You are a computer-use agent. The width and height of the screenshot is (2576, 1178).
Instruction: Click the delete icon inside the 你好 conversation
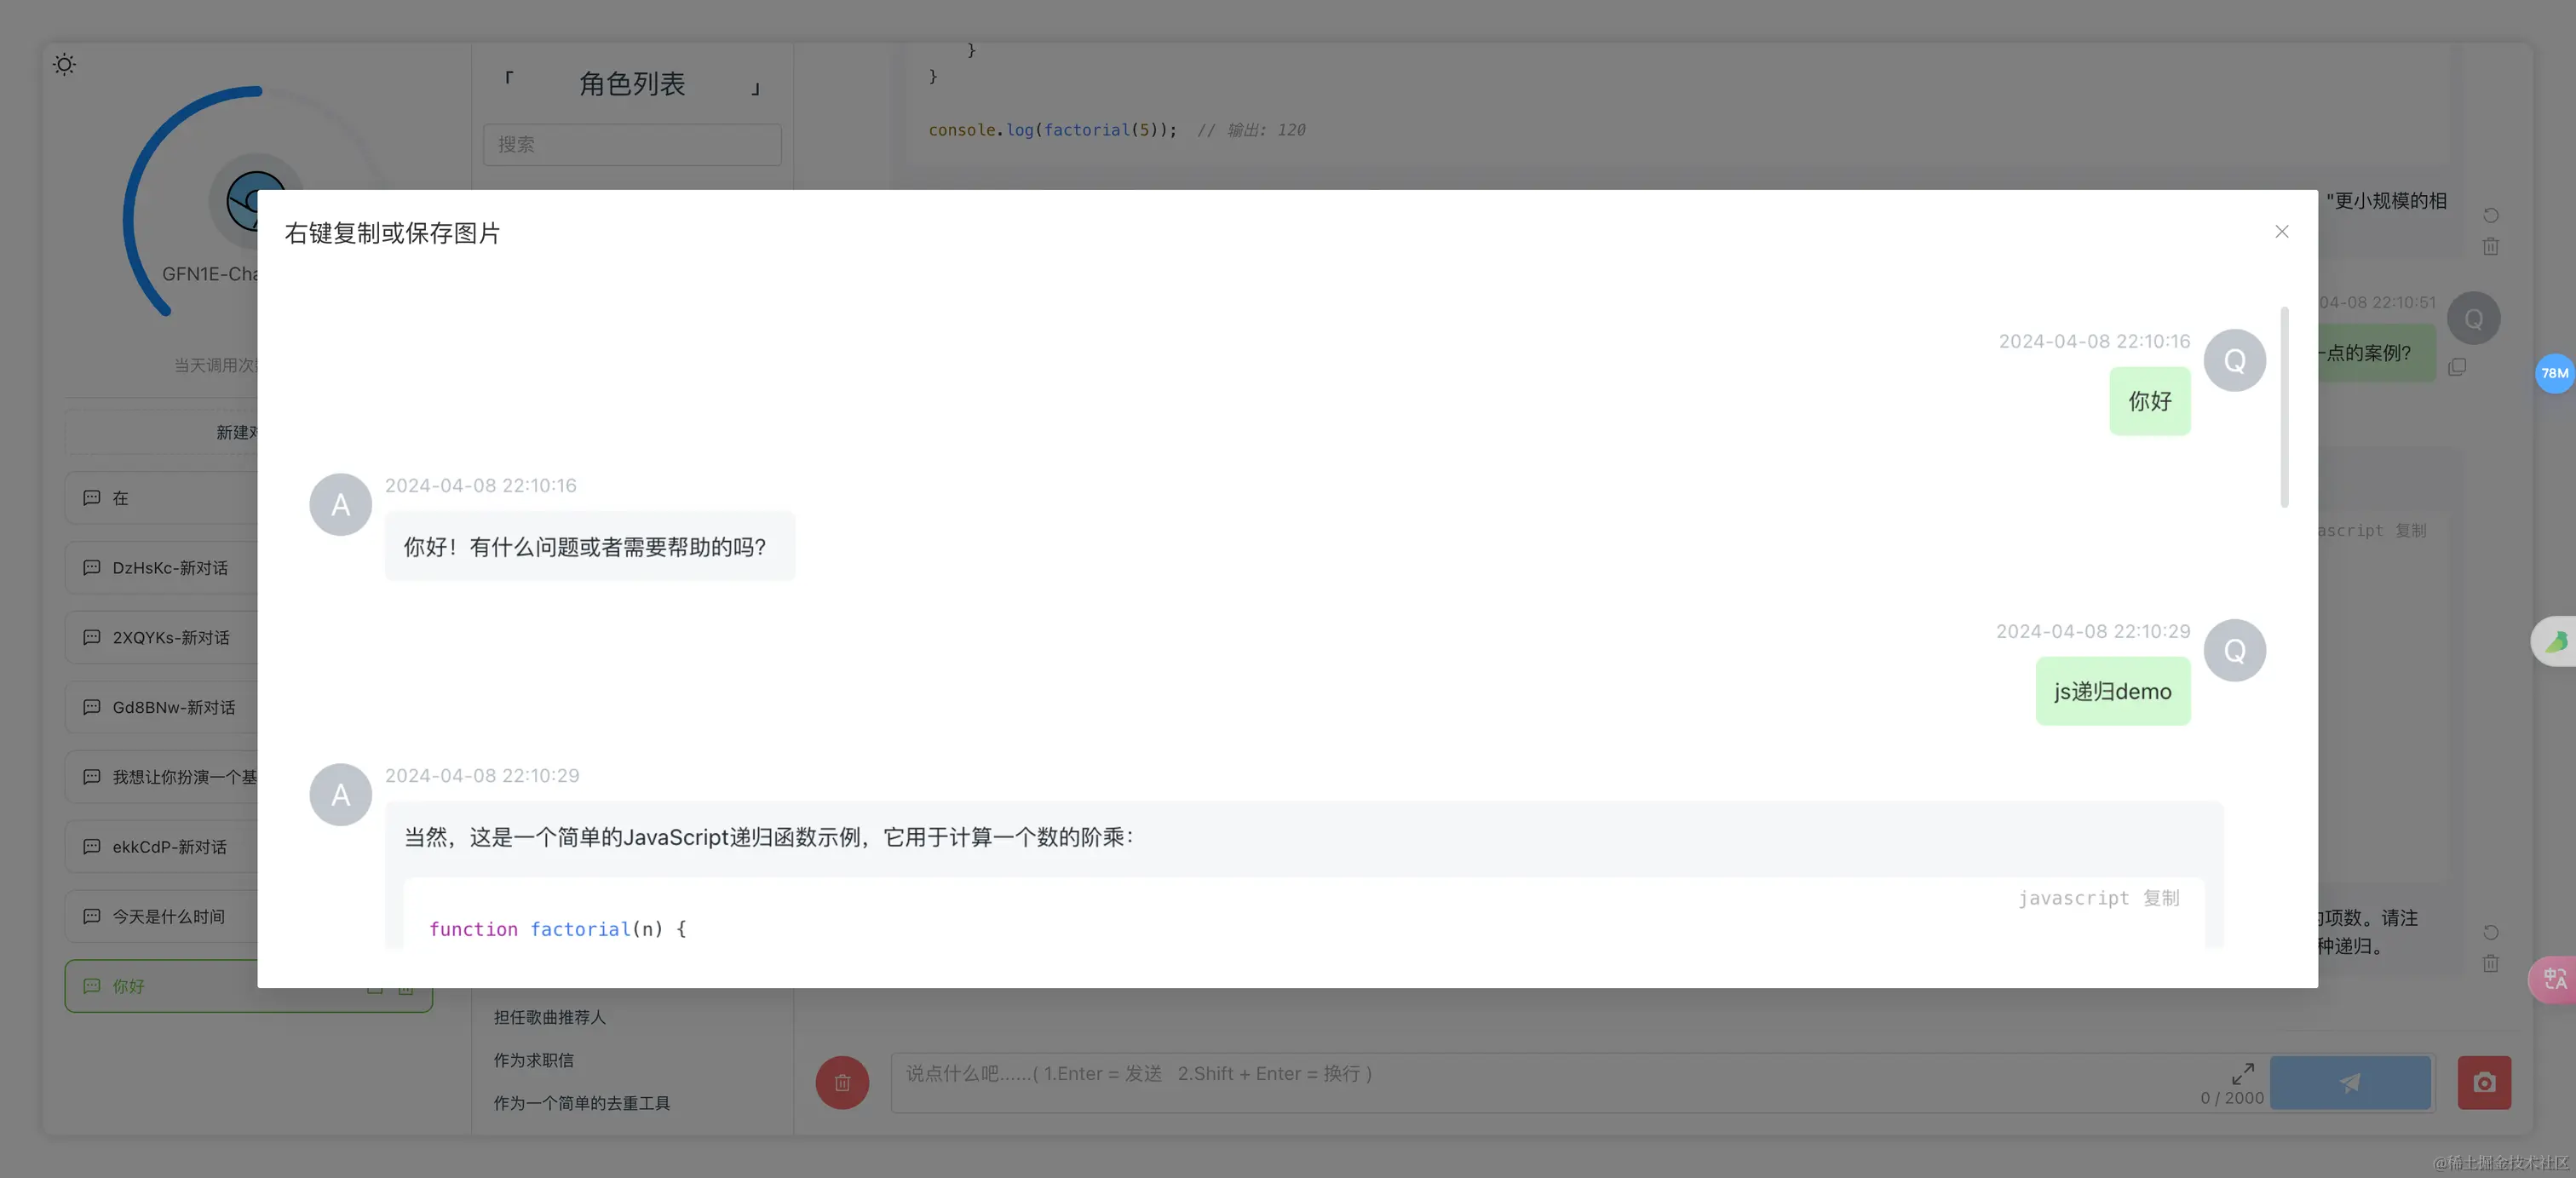[x=405, y=986]
